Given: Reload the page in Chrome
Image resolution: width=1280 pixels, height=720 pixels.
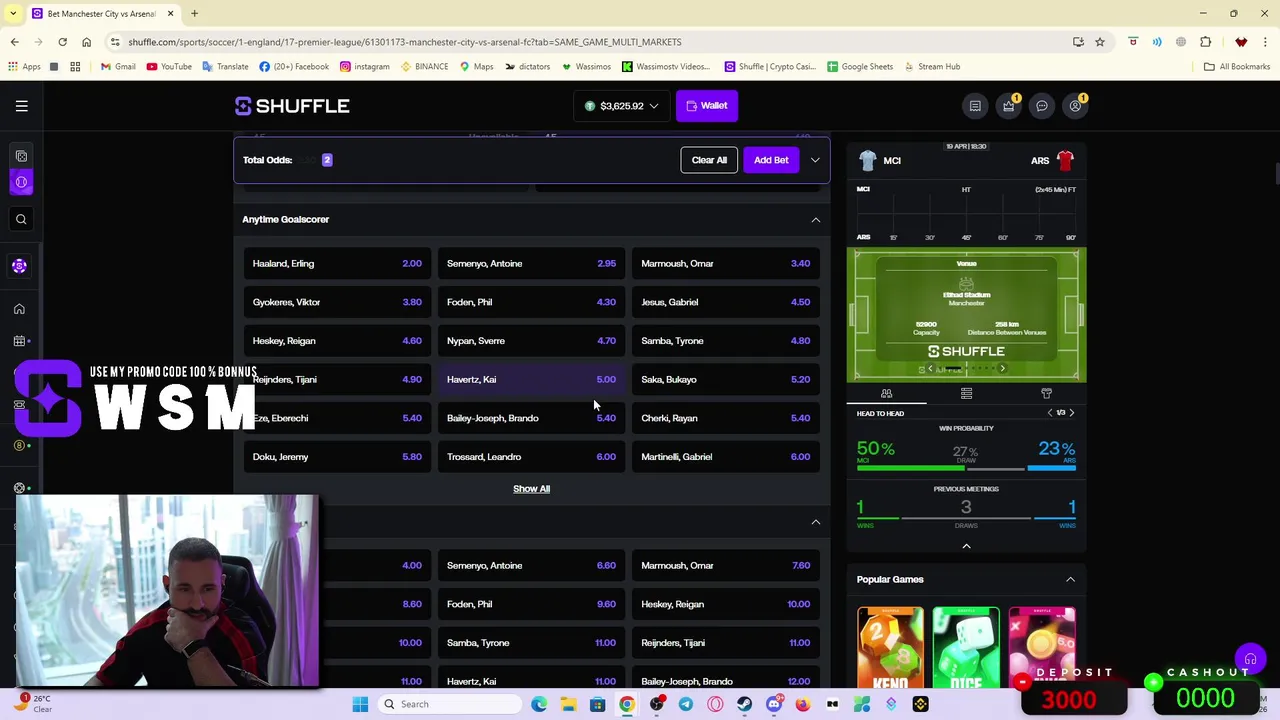Looking at the screenshot, I should (62, 42).
